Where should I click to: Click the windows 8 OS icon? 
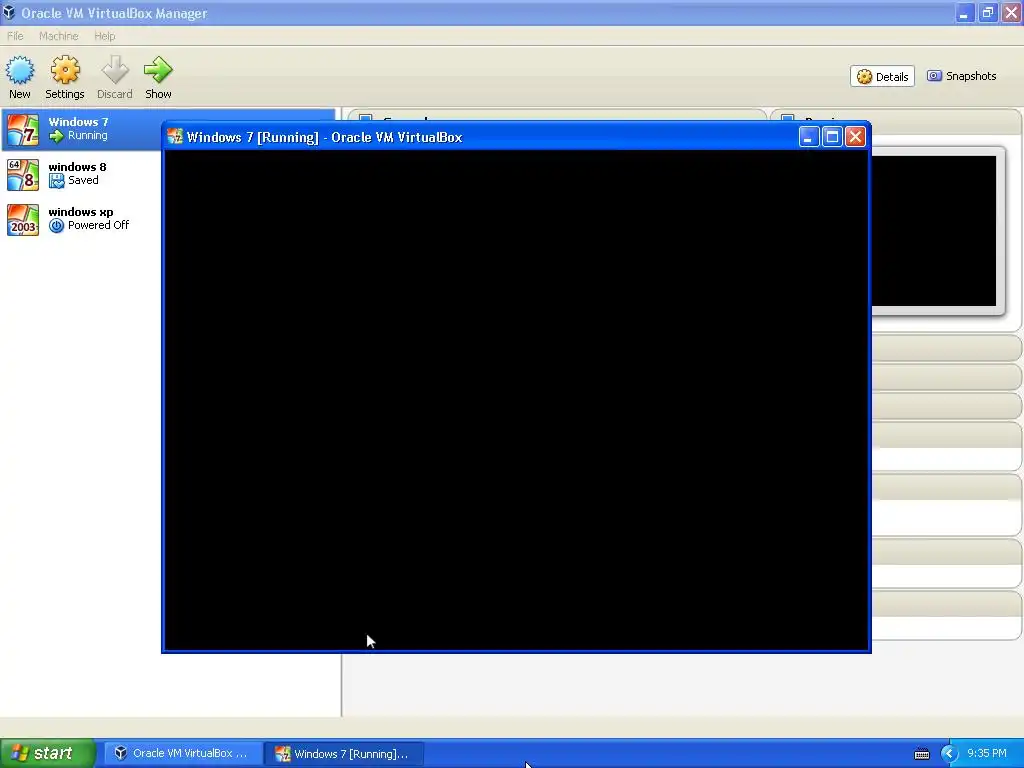click(23, 174)
